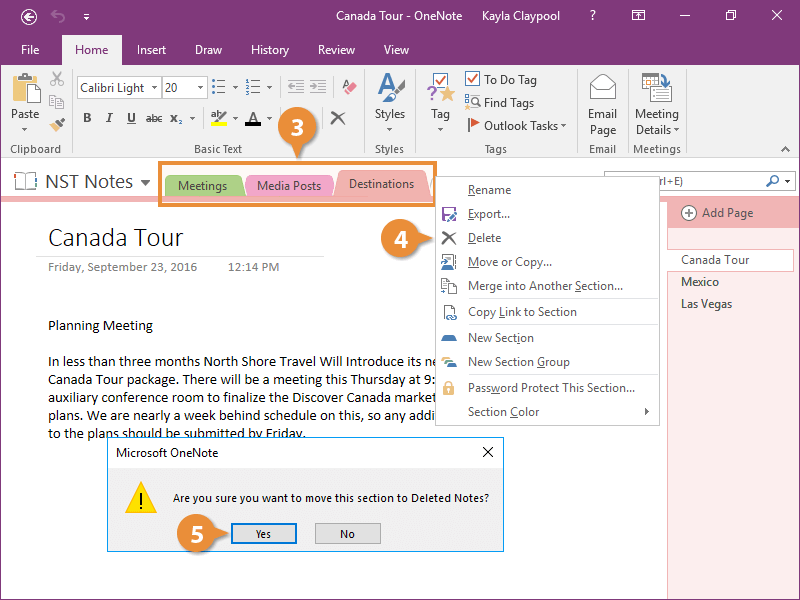Select the Las Vegas page
800x600 pixels.
coord(706,304)
